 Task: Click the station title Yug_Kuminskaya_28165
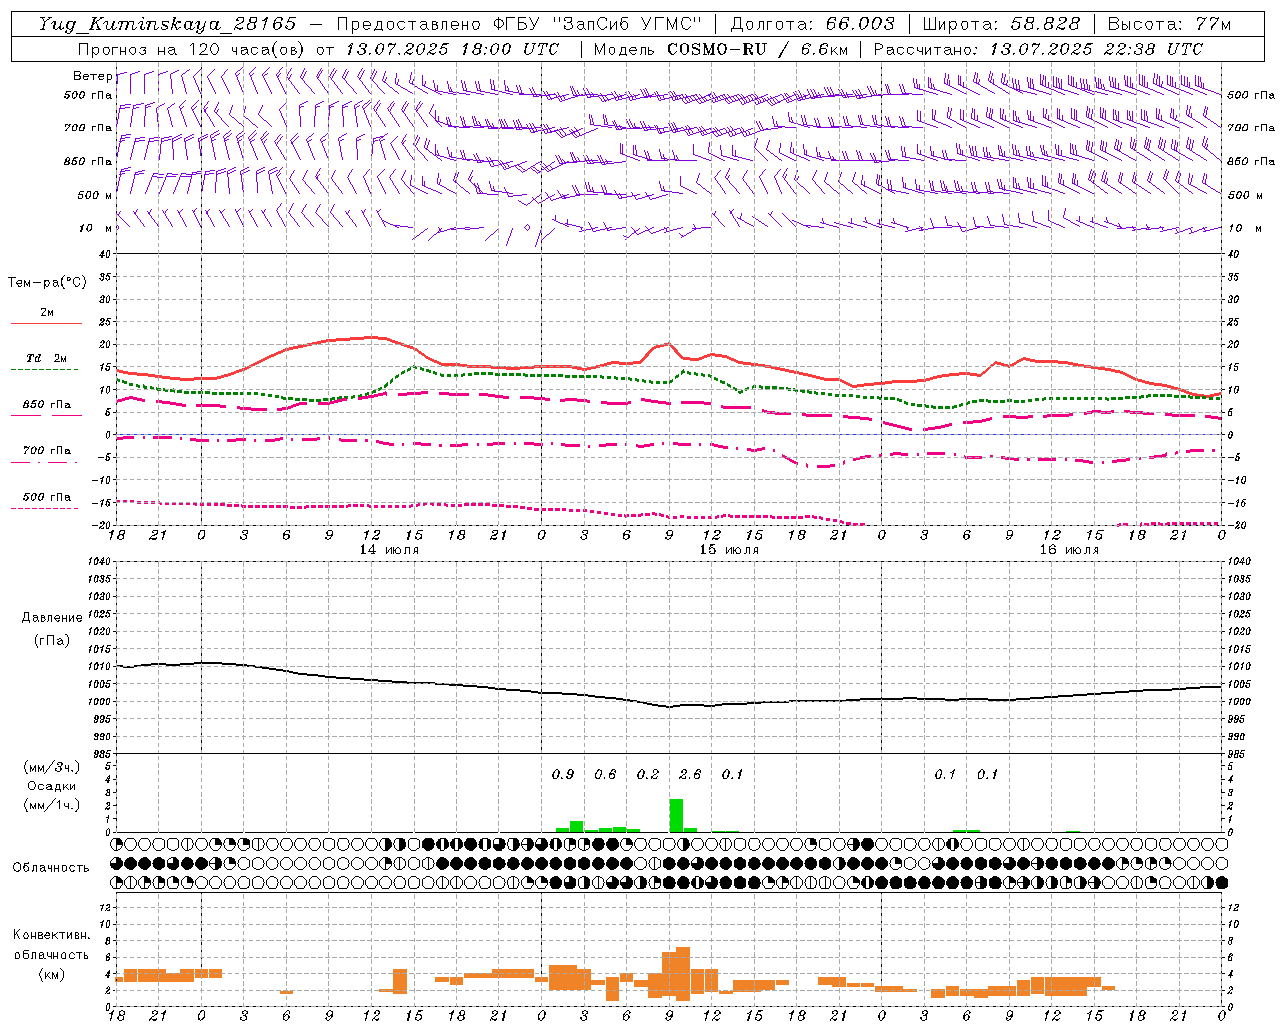coord(167,24)
